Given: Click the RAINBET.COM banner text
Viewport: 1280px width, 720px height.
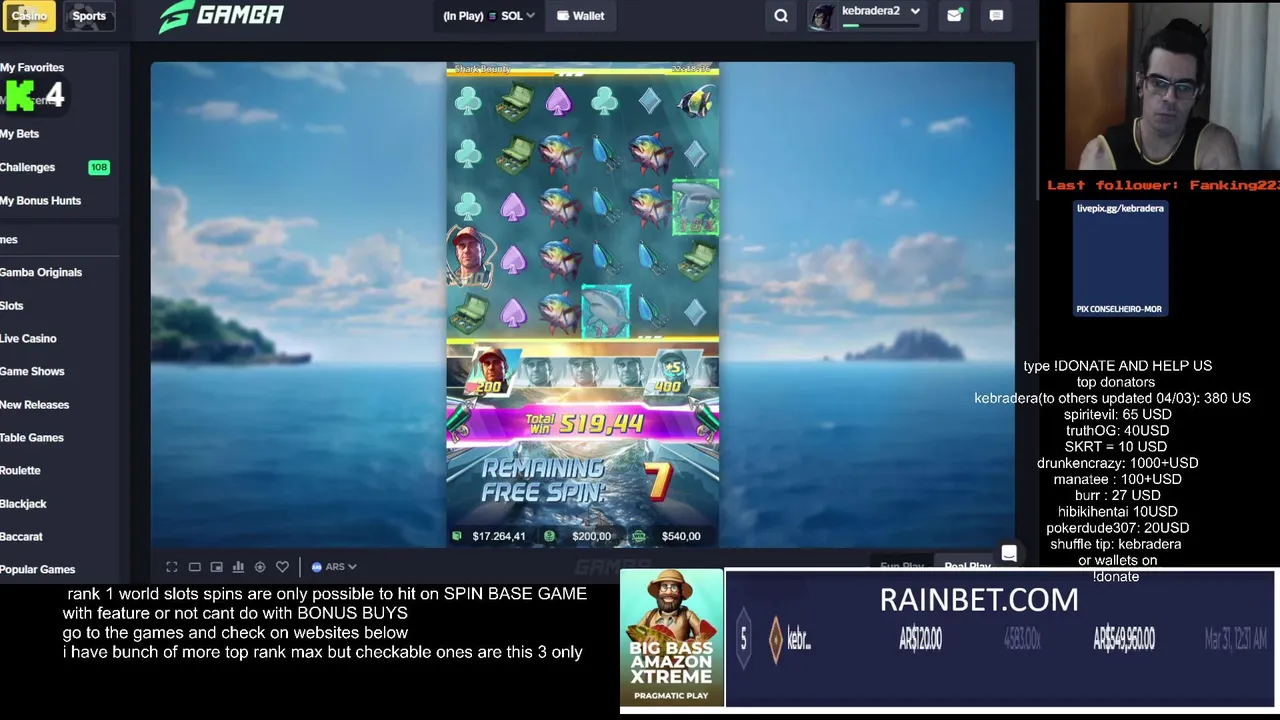Looking at the screenshot, I should pos(979,599).
